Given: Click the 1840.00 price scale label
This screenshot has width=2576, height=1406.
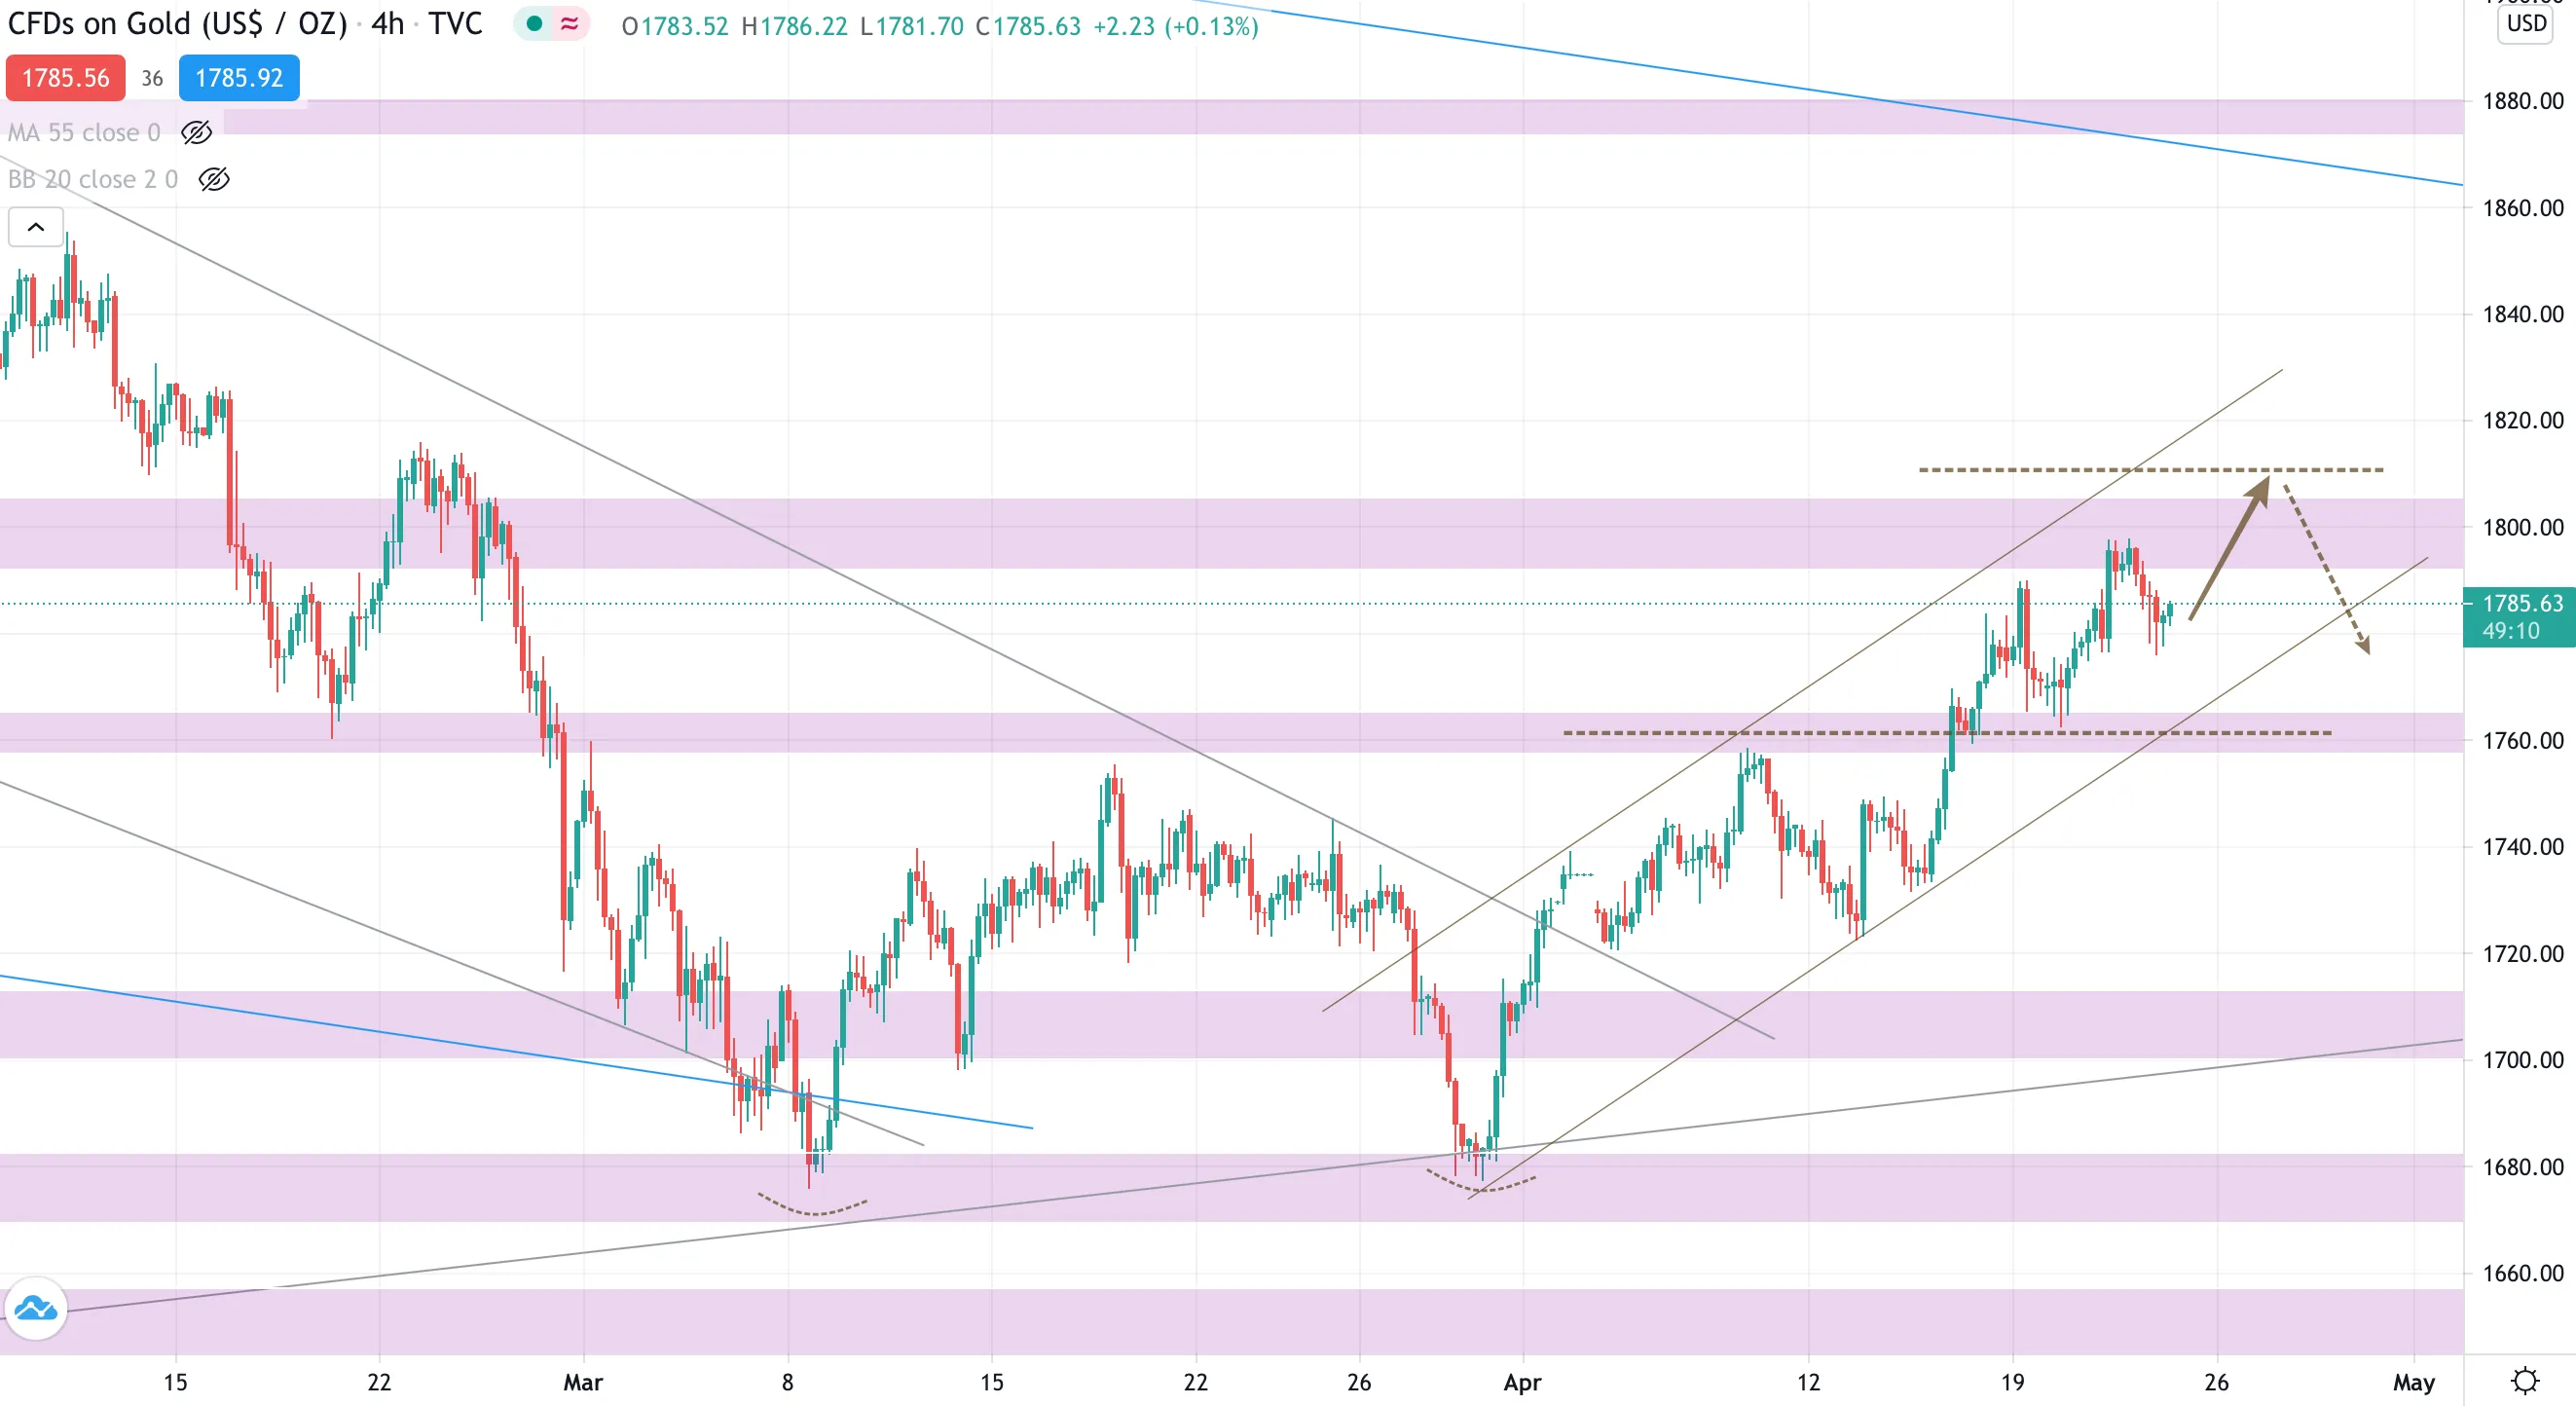Looking at the screenshot, I should tap(2523, 314).
